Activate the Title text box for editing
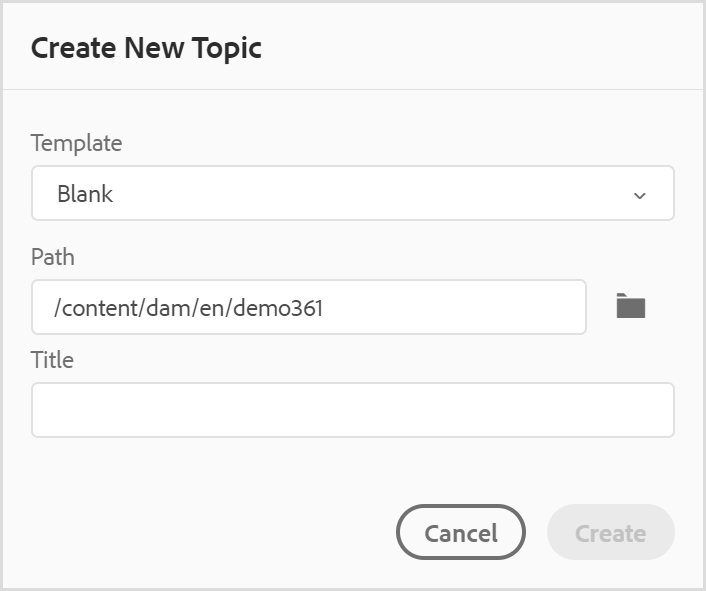The width and height of the screenshot is (706, 591). 353,410
